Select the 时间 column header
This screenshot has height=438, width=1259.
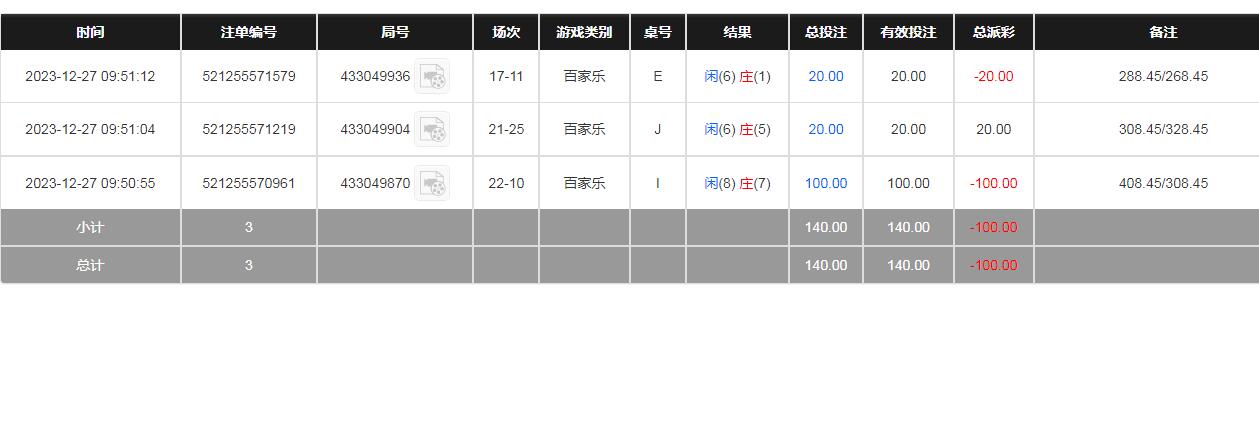[x=90, y=32]
